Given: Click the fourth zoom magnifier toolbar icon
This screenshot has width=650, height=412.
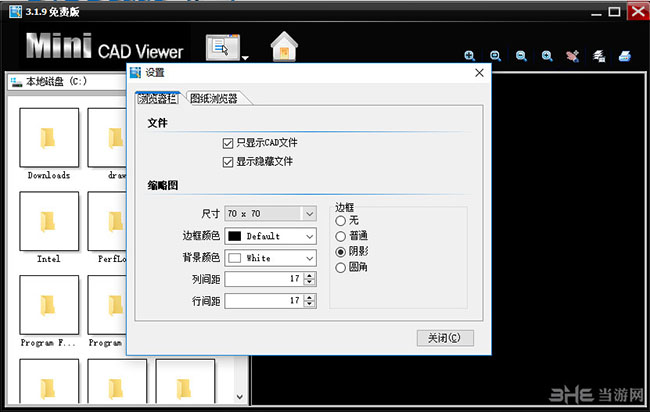Looking at the screenshot, I should pyautogui.click(x=547, y=56).
